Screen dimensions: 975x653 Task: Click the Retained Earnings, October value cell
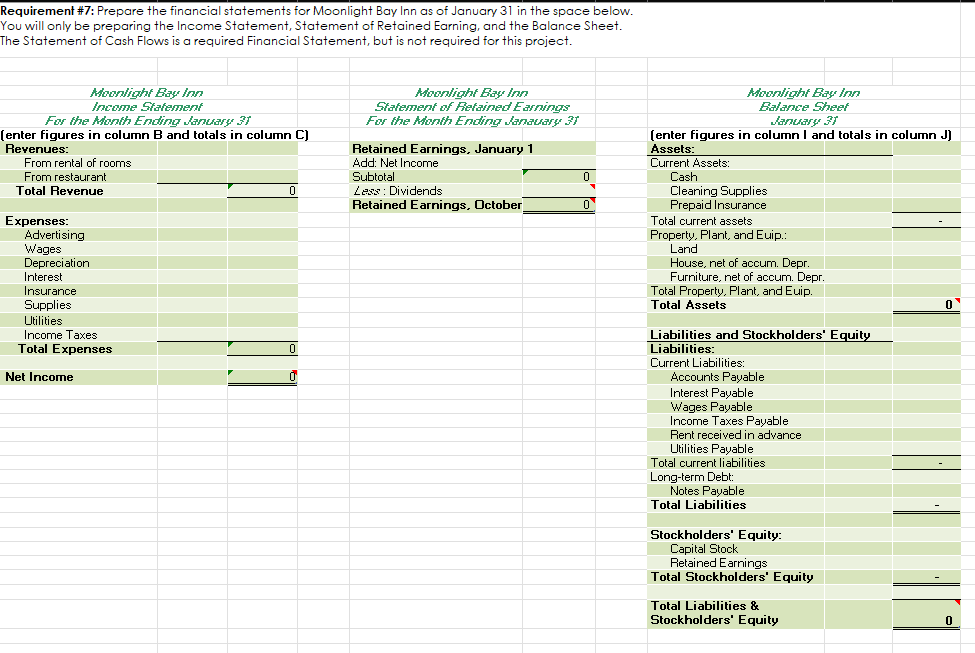[x=558, y=205]
